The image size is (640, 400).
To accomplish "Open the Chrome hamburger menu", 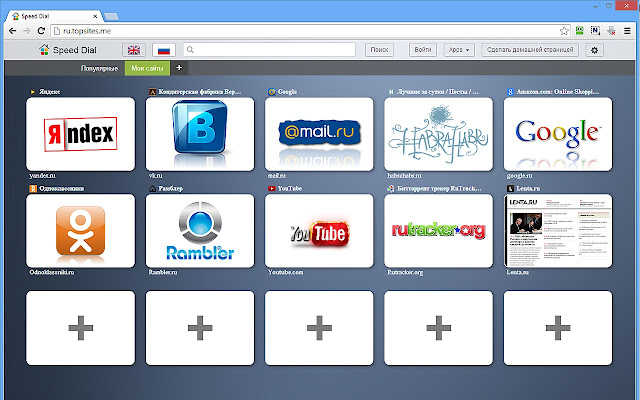I will point(627,31).
